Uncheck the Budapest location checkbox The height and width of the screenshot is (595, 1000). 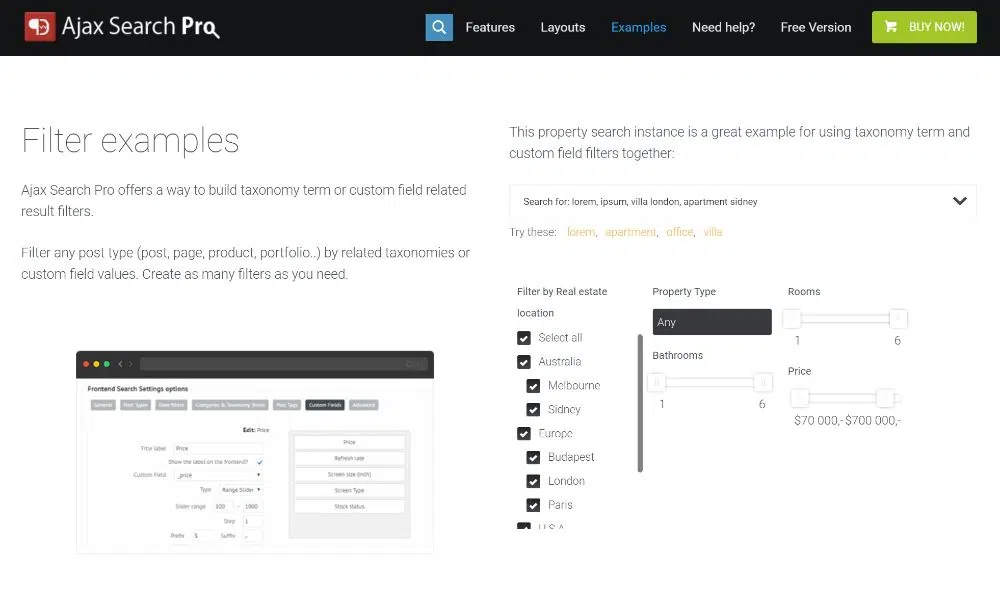click(532, 457)
